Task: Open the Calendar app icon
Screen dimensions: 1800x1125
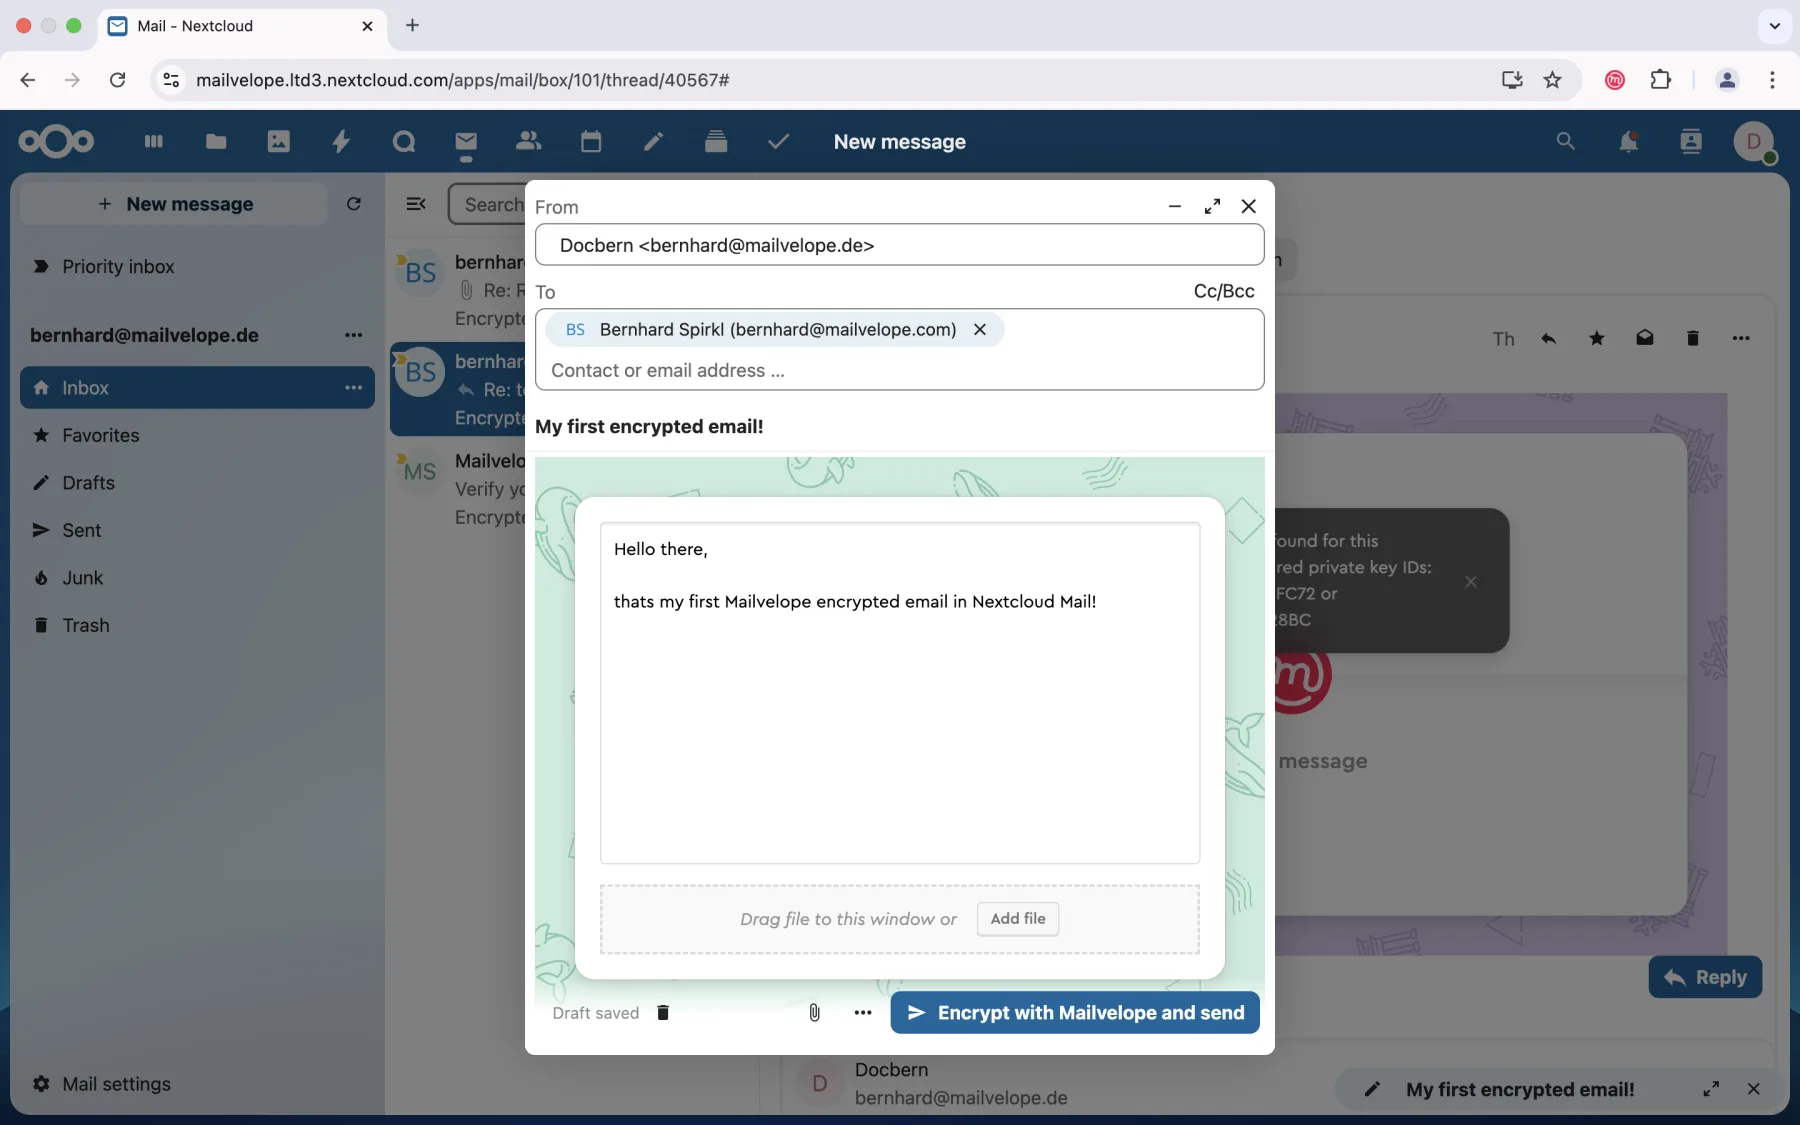Action: click(591, 142)
